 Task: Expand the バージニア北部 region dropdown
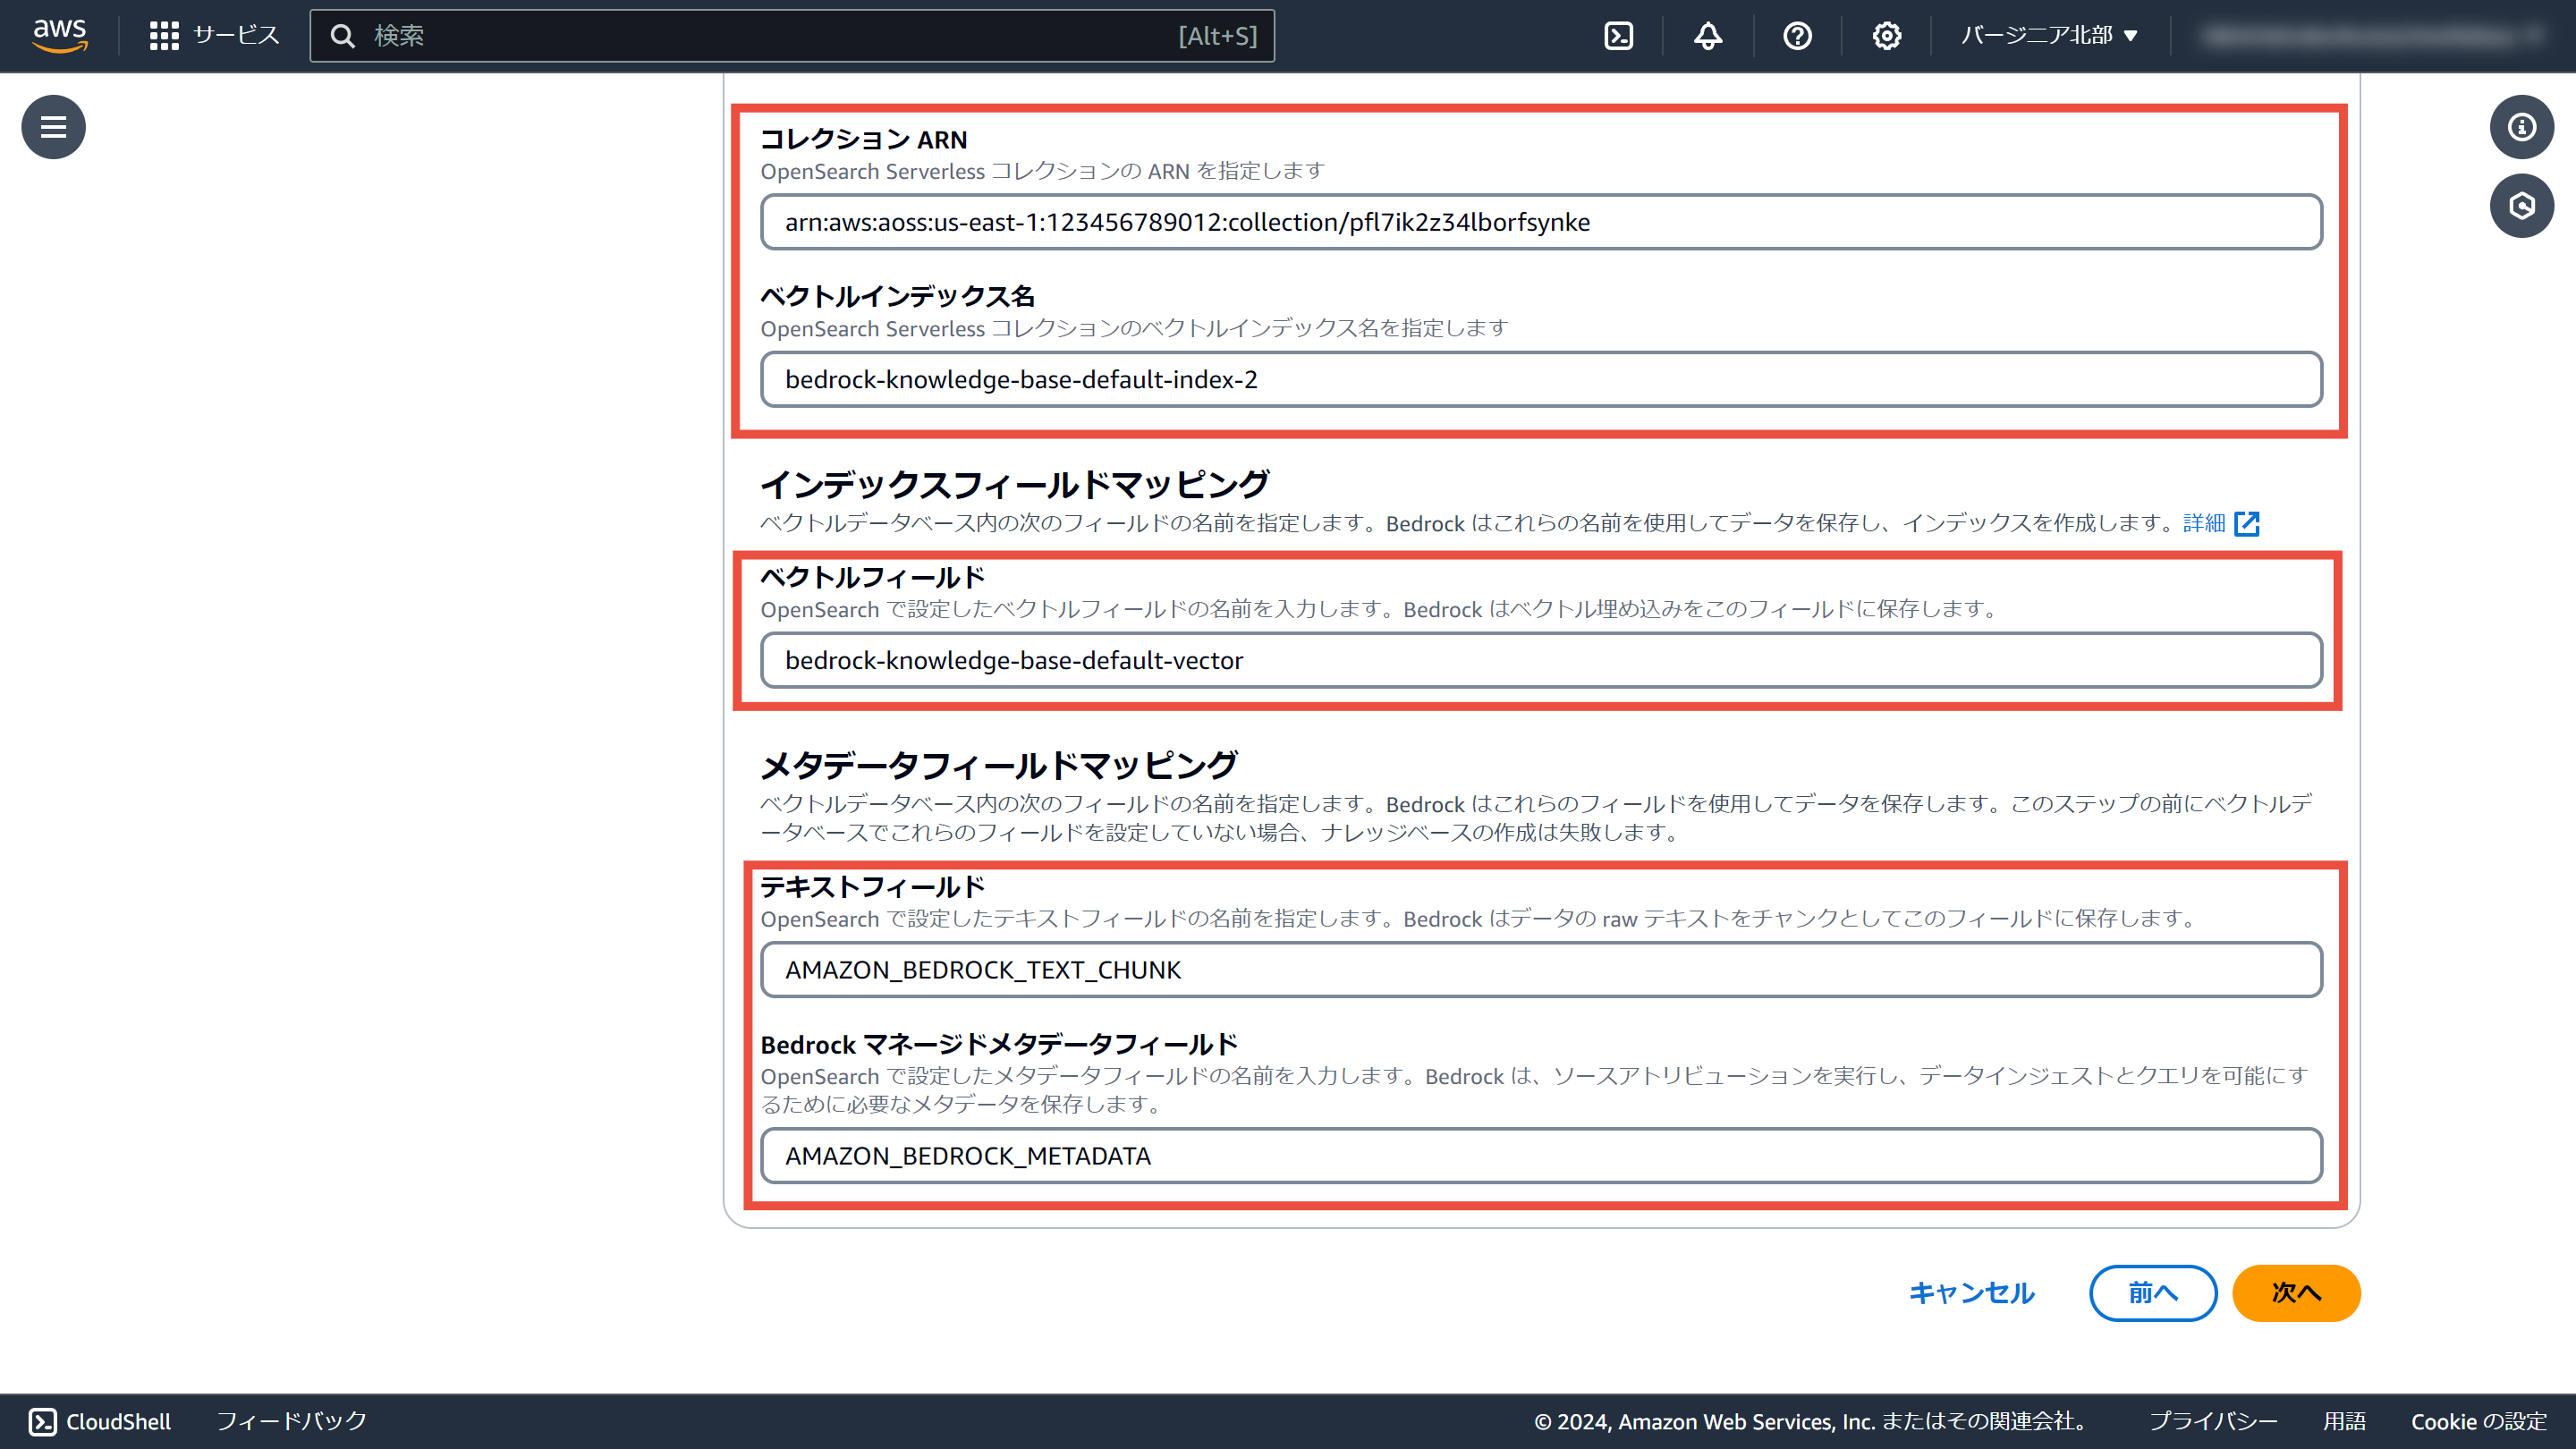(x=2049, y=36)
